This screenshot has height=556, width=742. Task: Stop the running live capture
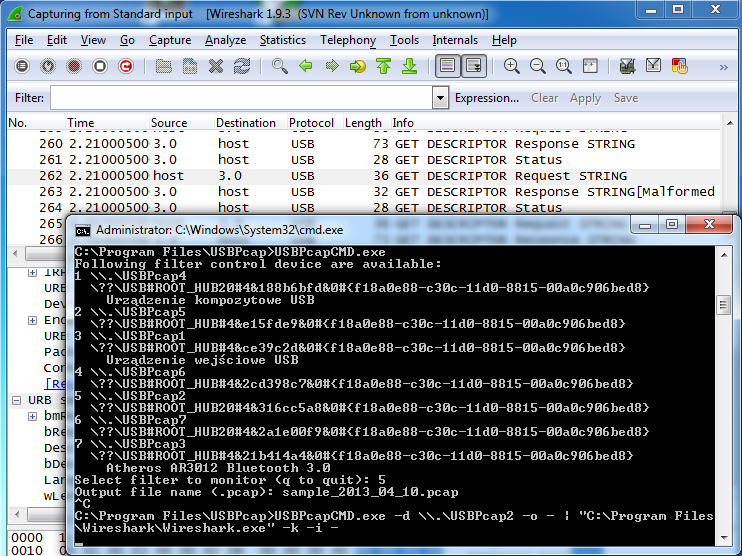100,66
